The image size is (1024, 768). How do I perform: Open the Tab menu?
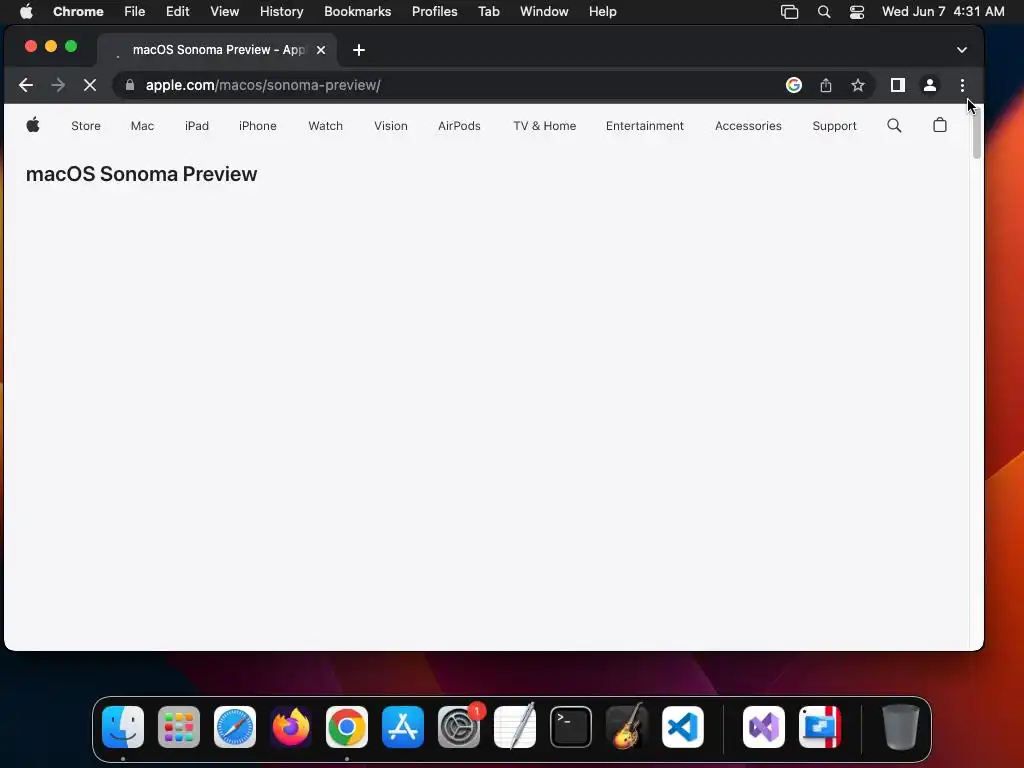(488, 11)
